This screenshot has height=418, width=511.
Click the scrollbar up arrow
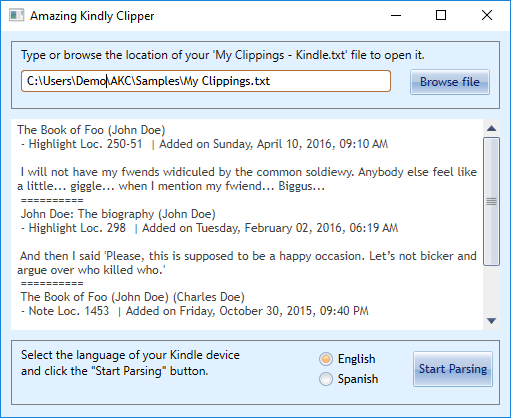[x=492, y=128]
